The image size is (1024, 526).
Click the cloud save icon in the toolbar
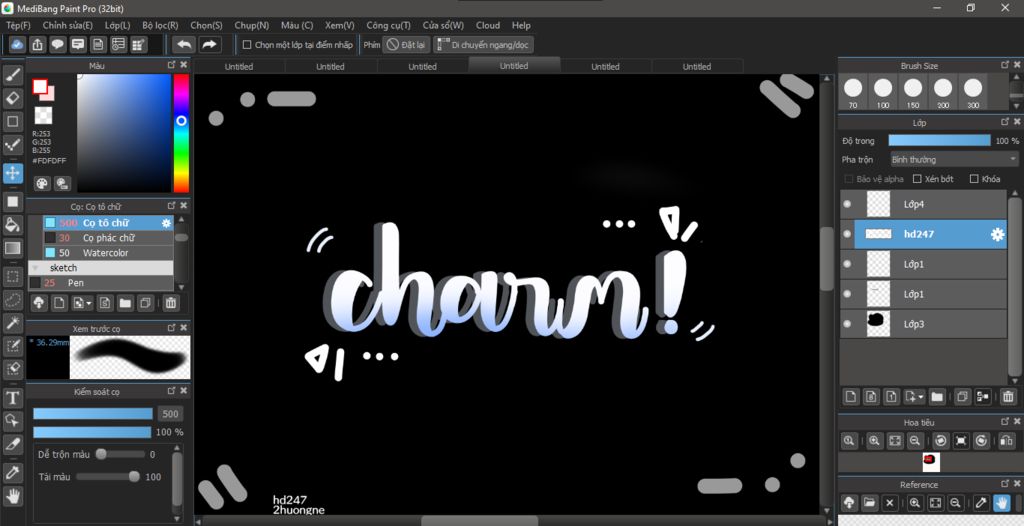point(18,44)
